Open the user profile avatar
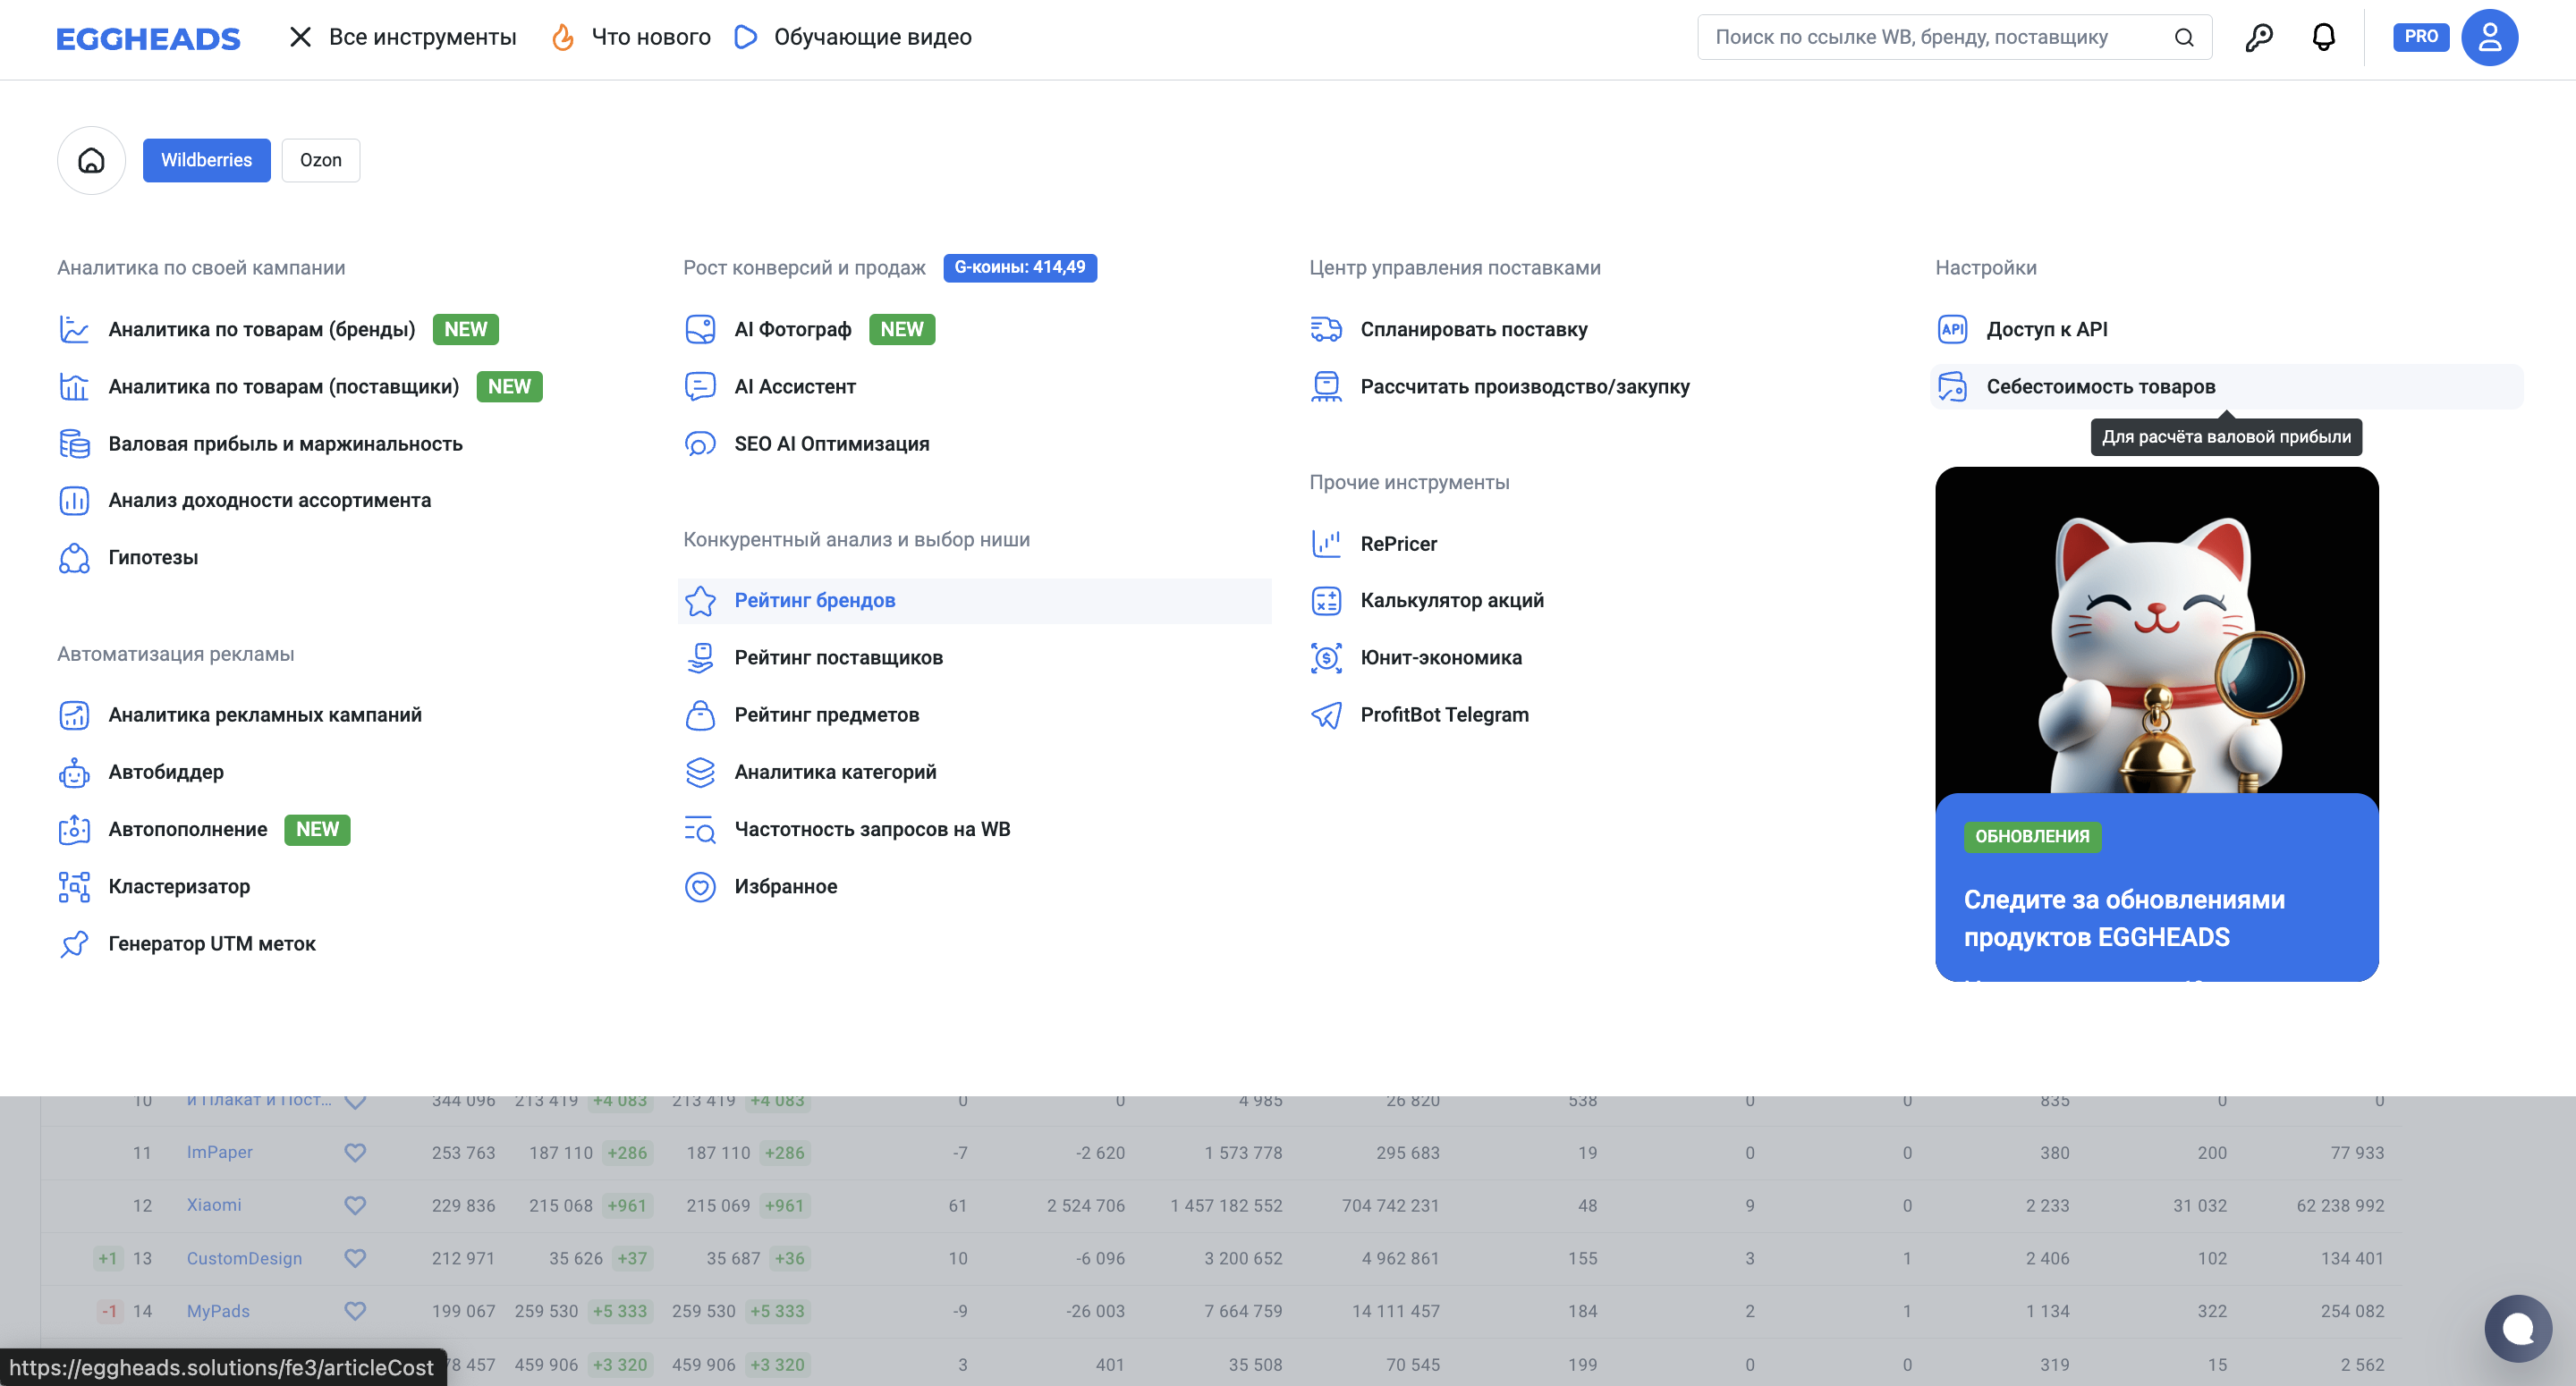Screen dimensions: 2576x1386 2489,38
